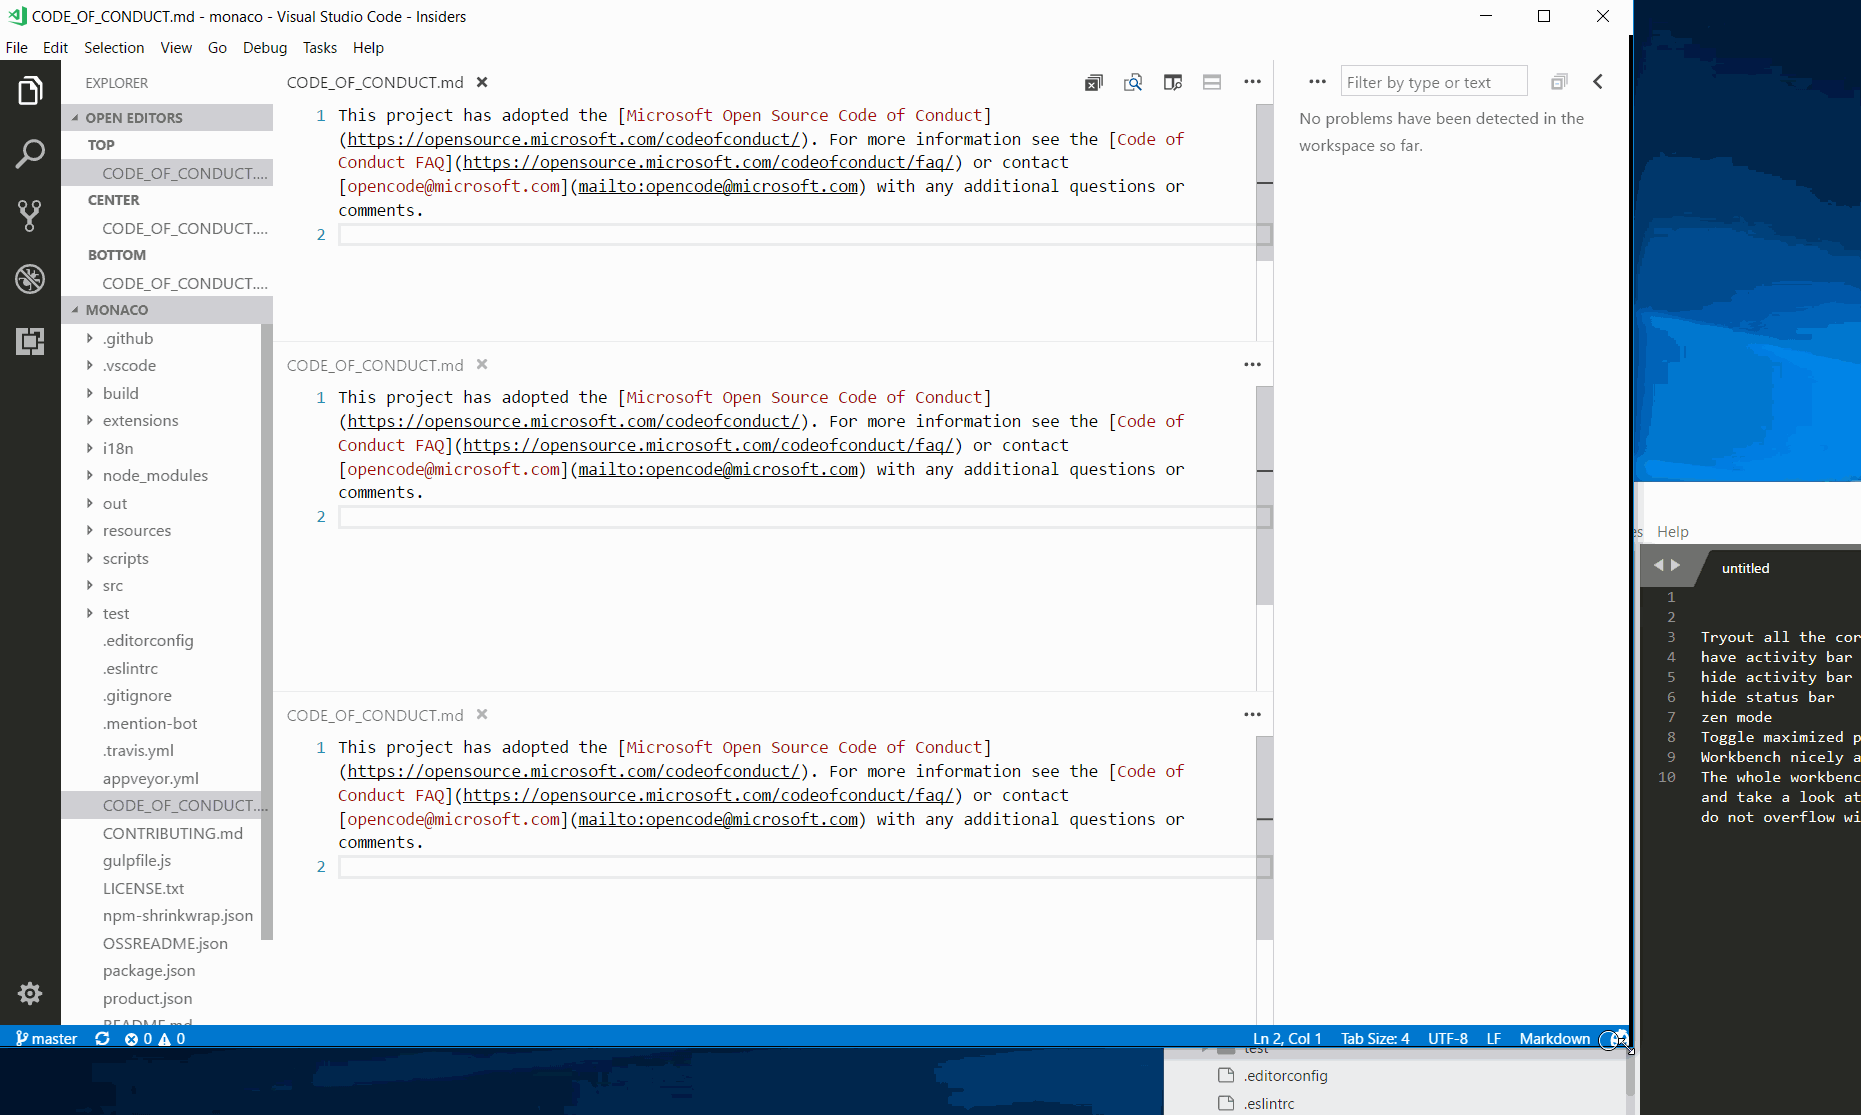The width and height of the screenshot is (1861, 1115).
Task: Open more actions for center editor group
Action: 1252,365
